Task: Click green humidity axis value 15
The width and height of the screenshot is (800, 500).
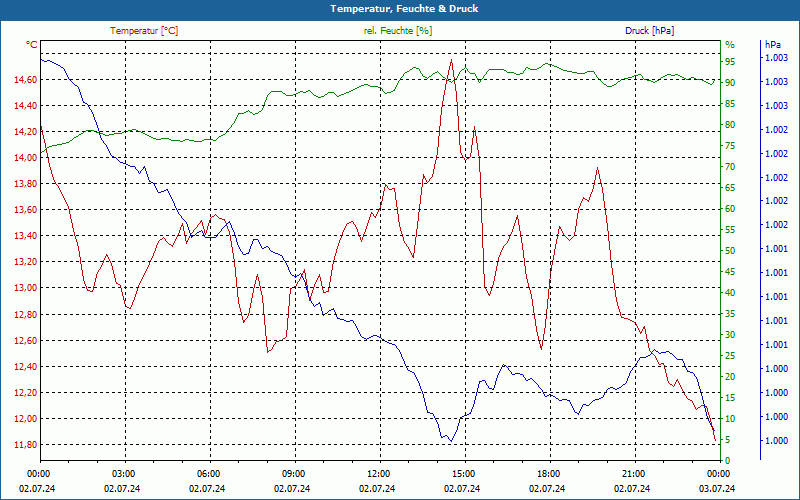Action: click(x=730, y=397)
